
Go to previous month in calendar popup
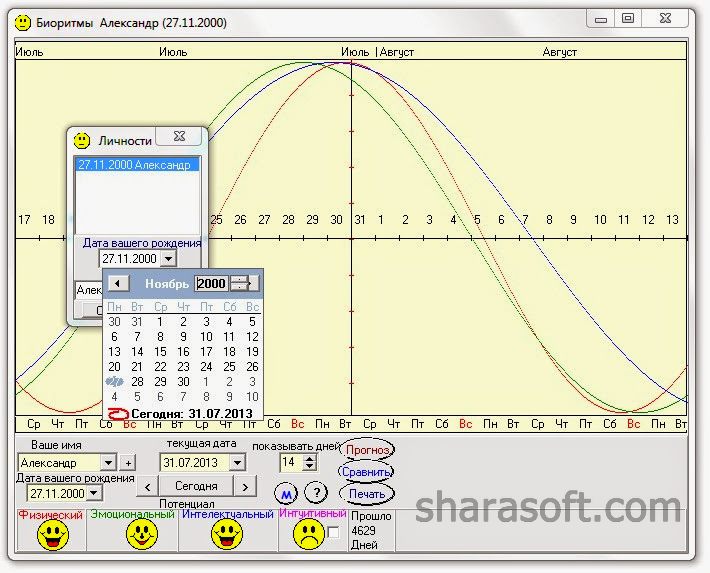point(118,284)
